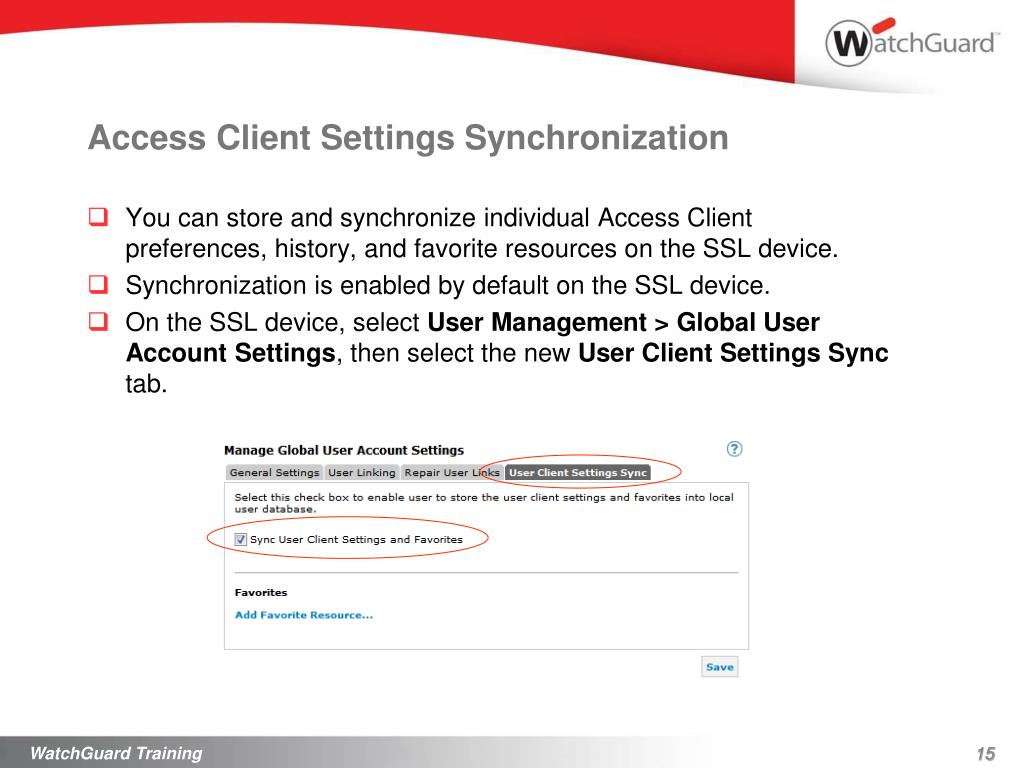Toggle Sync User Client Settings and Favorites checkbox
Image resolution: width=1024 pixels, height=768 pixels.
click(240, 539)
